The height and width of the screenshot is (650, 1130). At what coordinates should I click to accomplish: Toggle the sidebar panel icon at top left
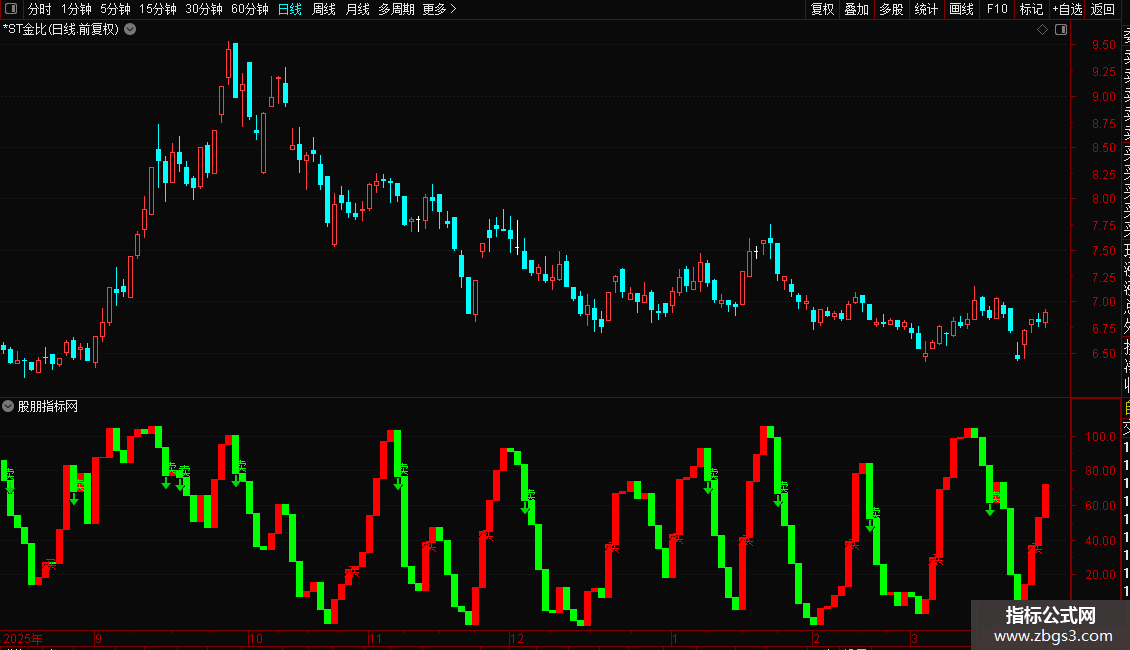click(11, 9)
